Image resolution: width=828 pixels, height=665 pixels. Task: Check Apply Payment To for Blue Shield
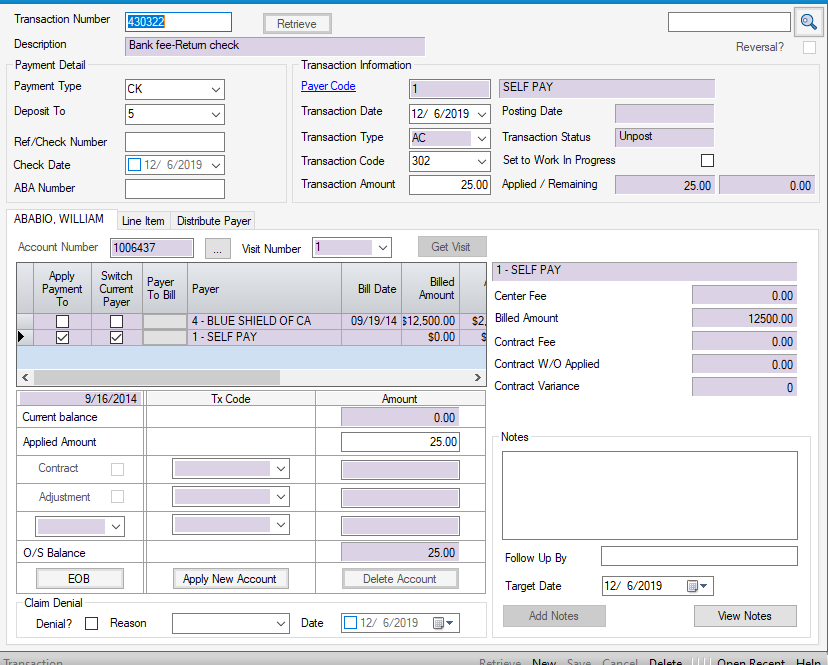[x=62, y=321]
